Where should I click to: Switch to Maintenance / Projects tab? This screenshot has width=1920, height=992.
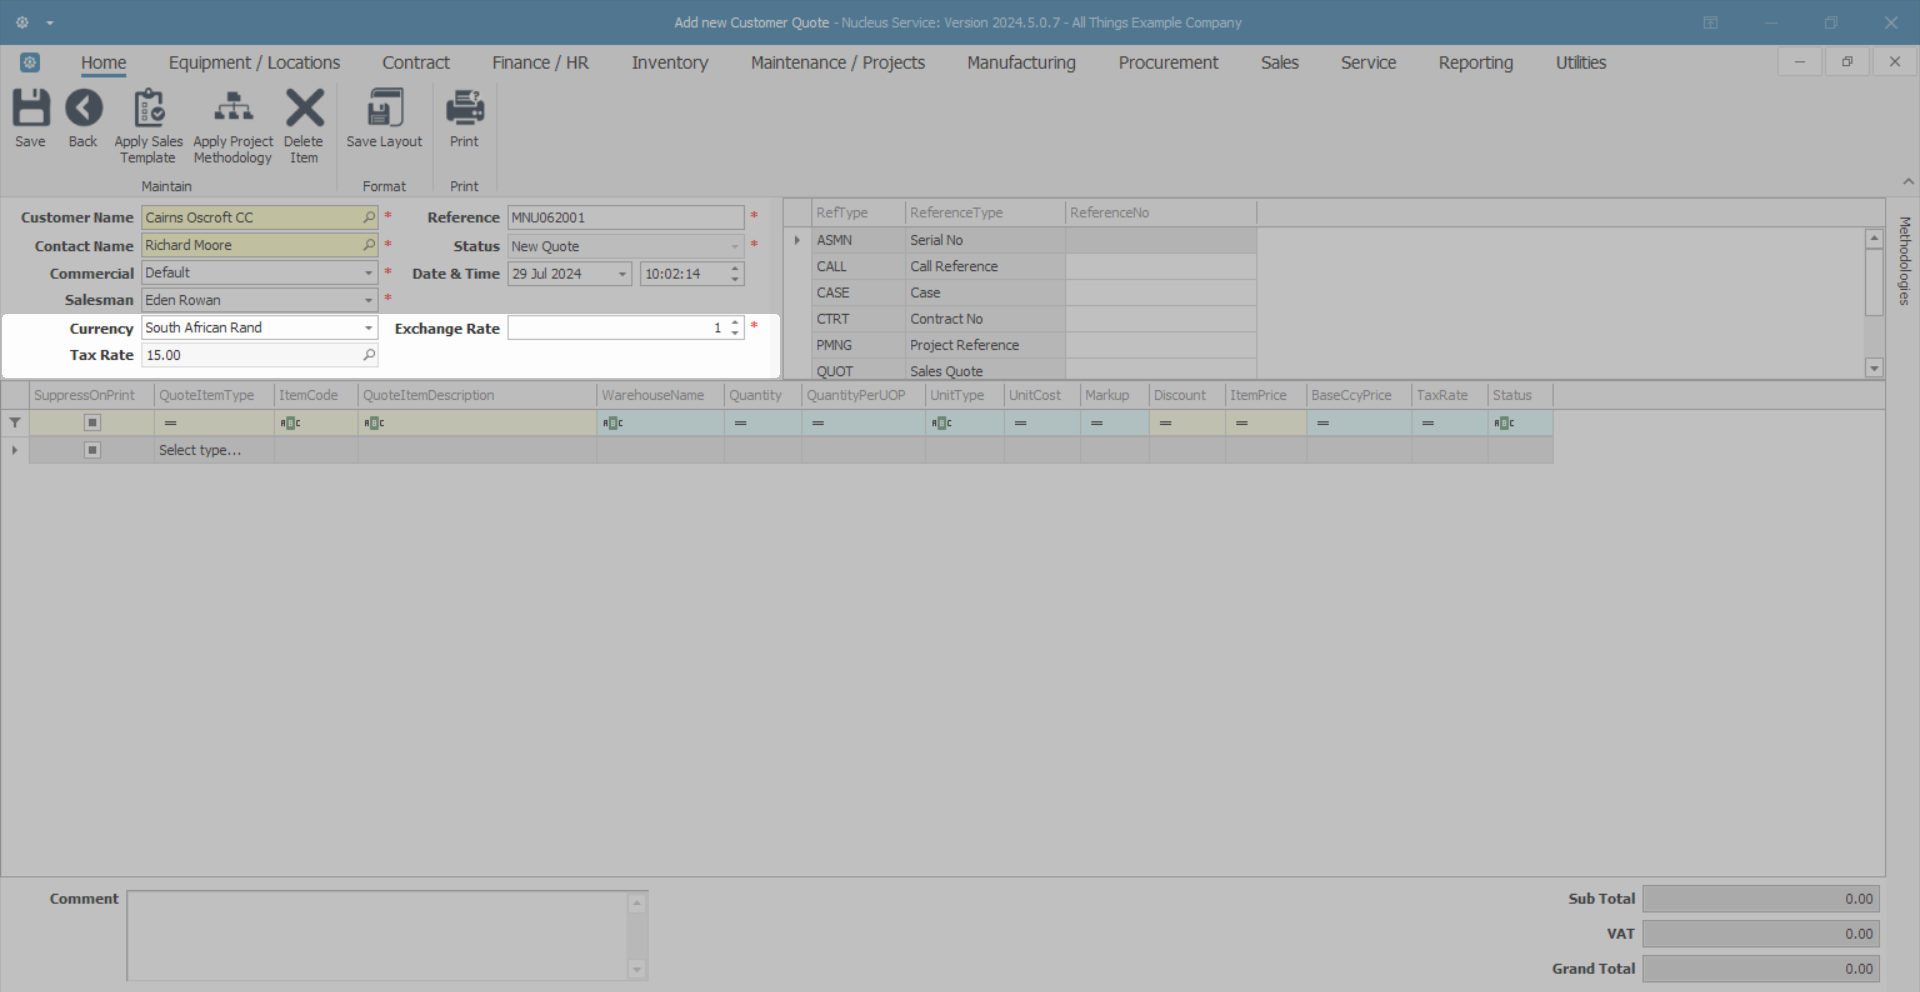pos(838,62)
